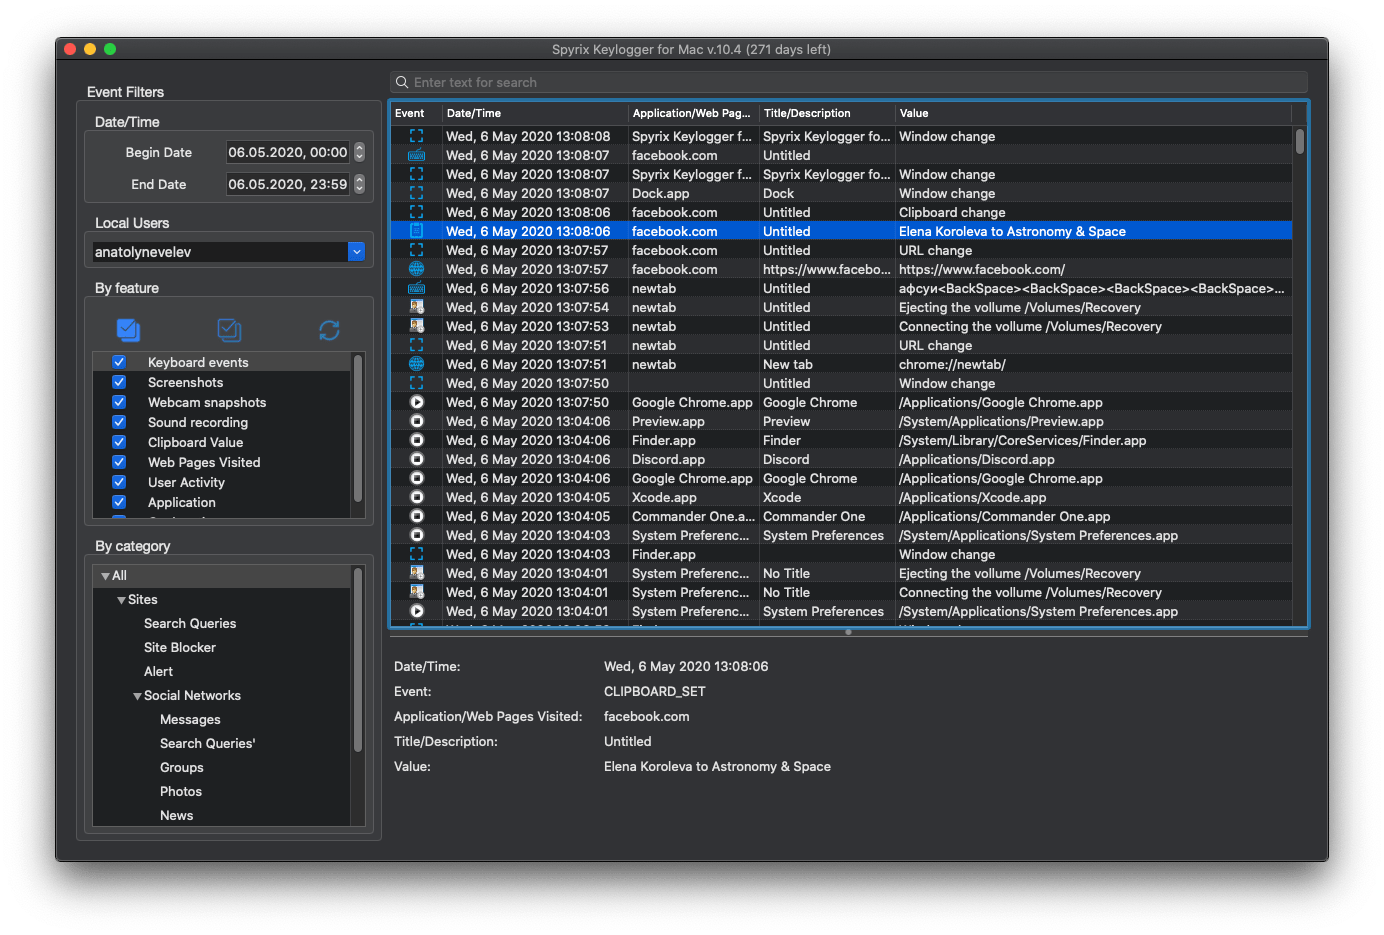Click the icon on the 13:04:01 Ejecting volume row

pos(417,573)
